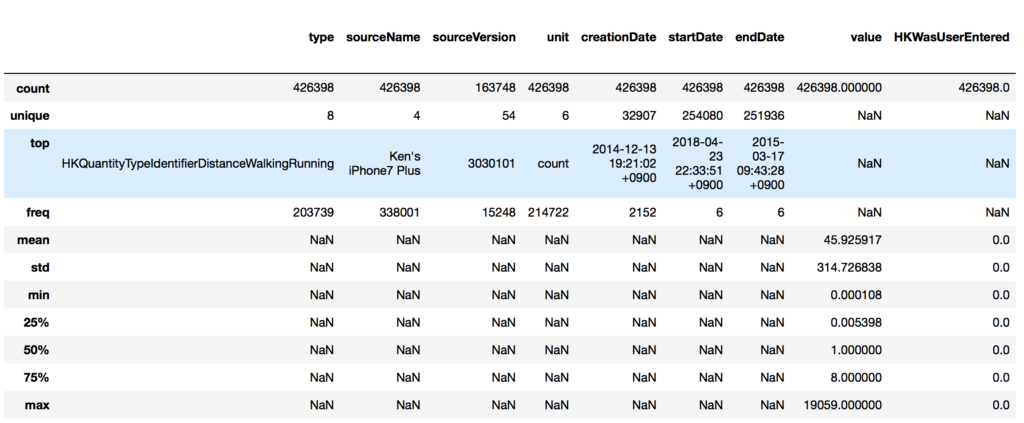This screenshot has width=1024, height=423.
Task: Click creationDate top value 2014-12-13 19:21:02
Action: point(624,164)
